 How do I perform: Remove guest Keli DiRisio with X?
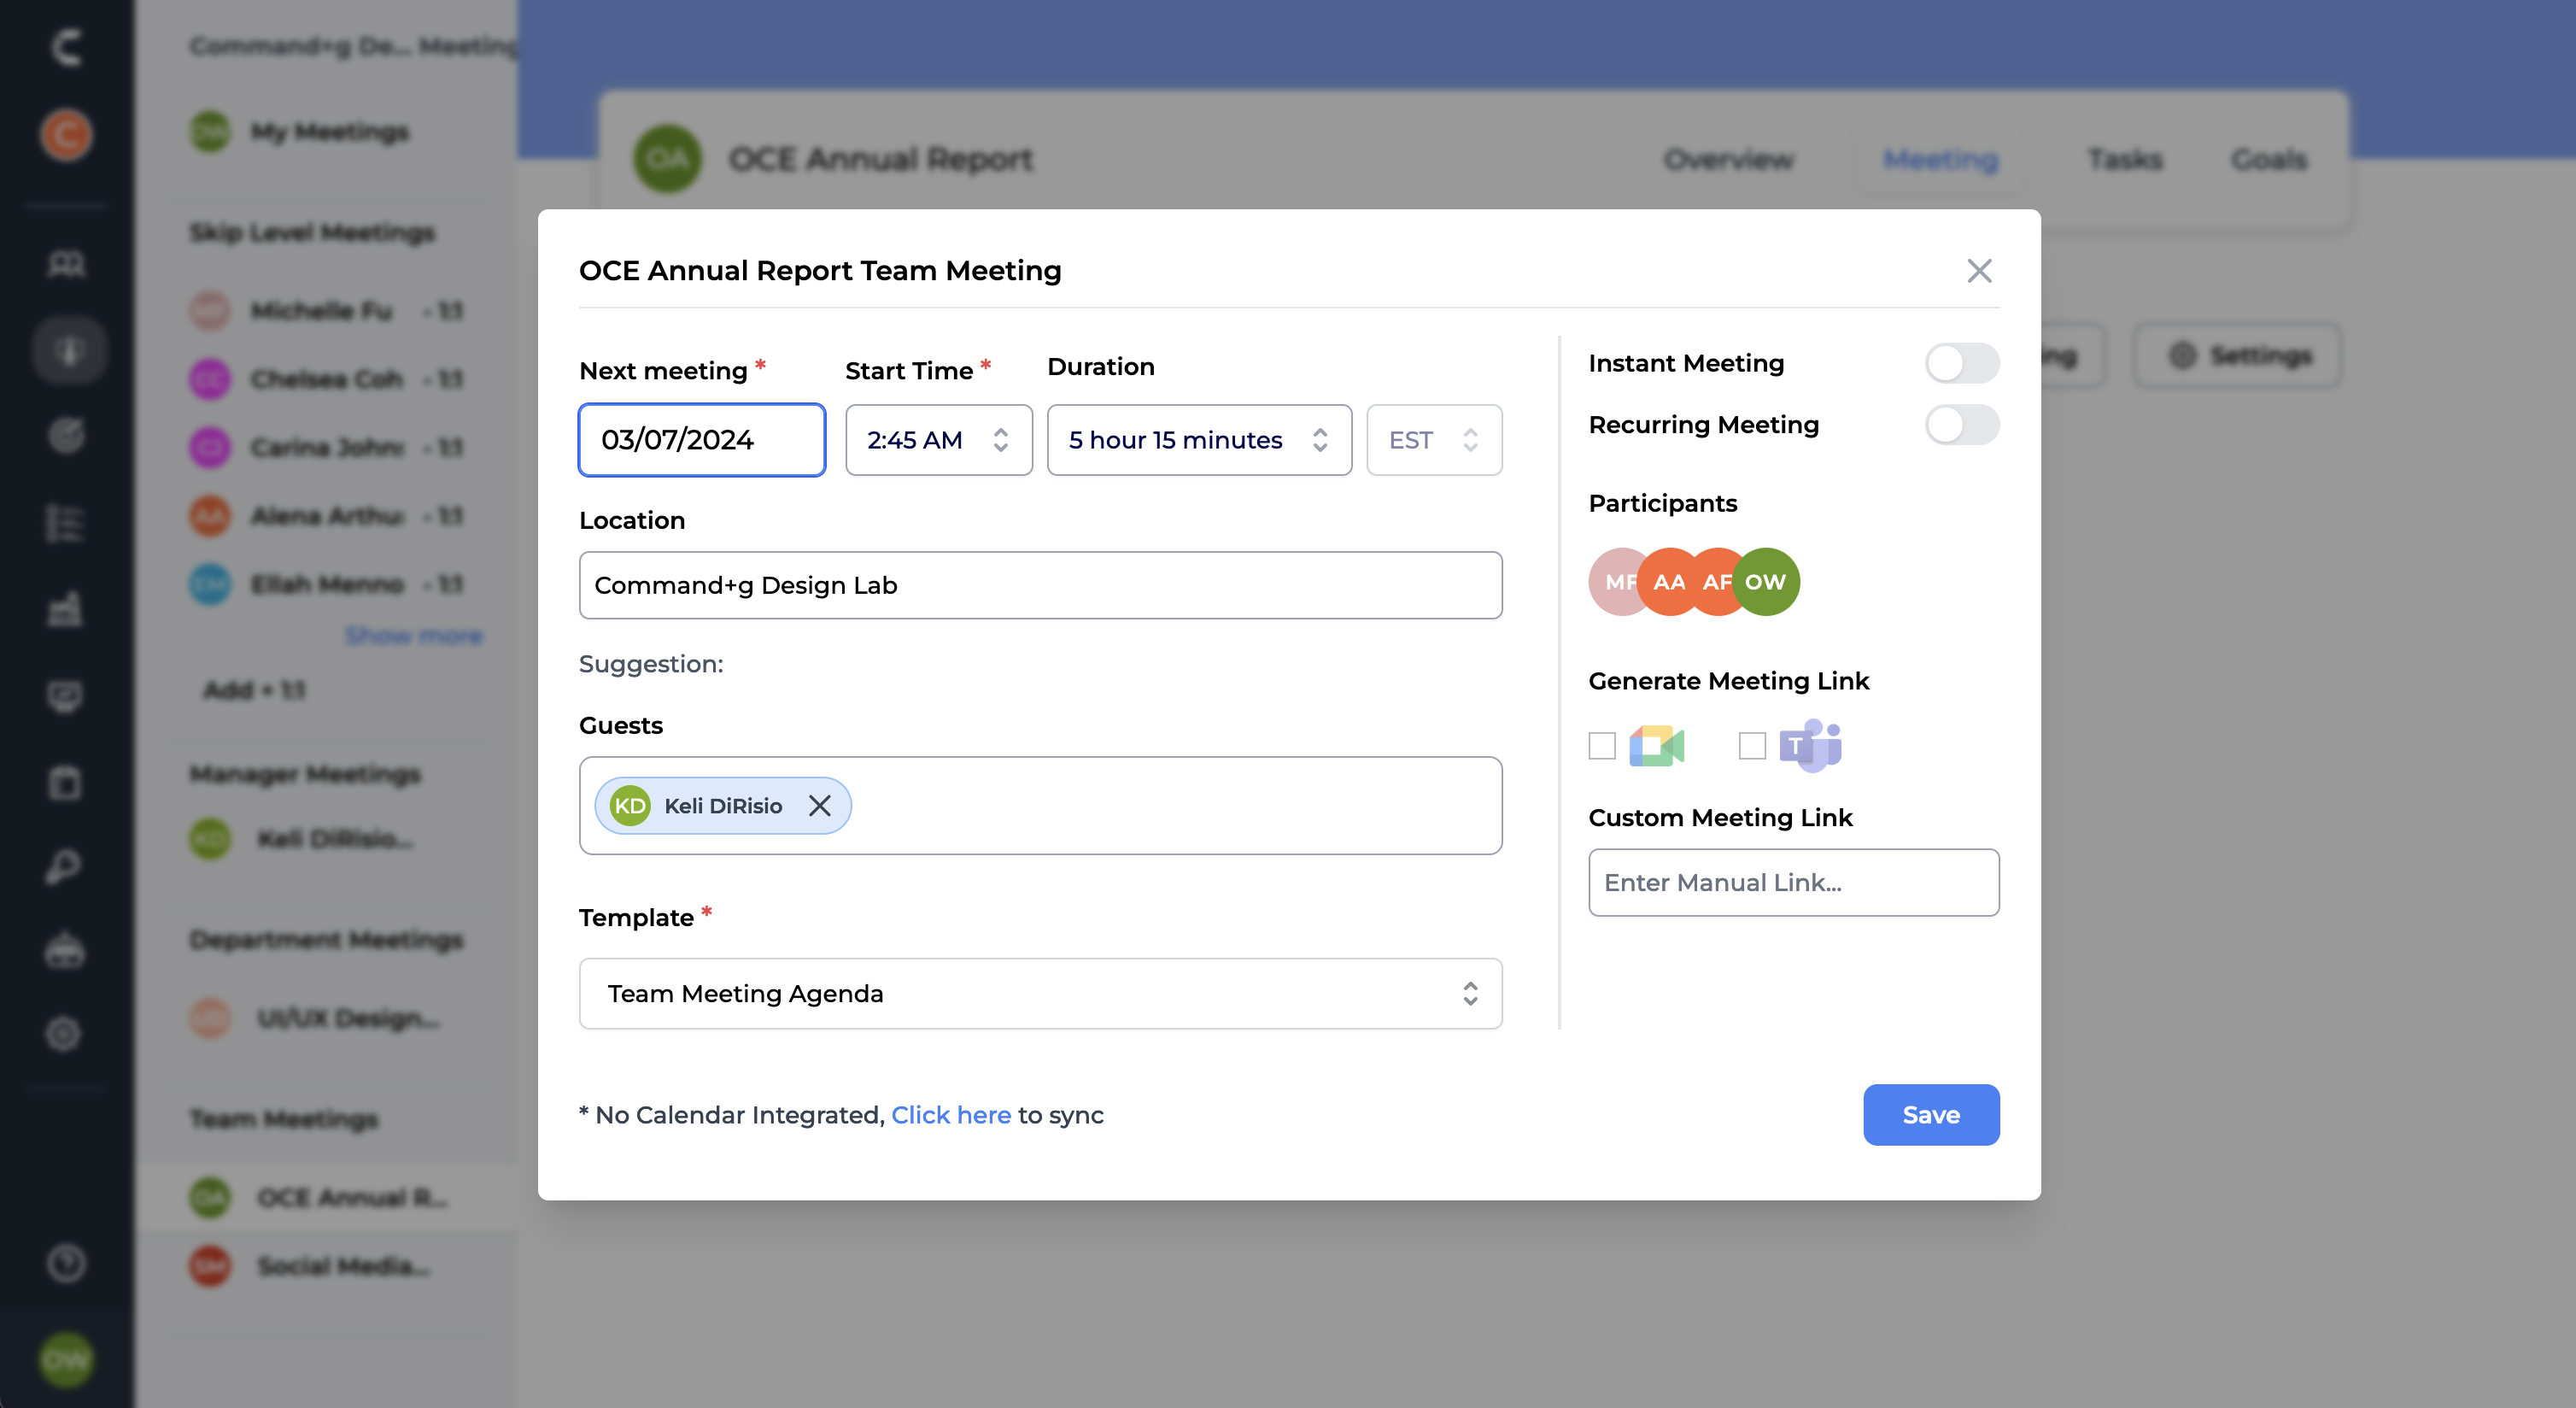coord(819,805)
